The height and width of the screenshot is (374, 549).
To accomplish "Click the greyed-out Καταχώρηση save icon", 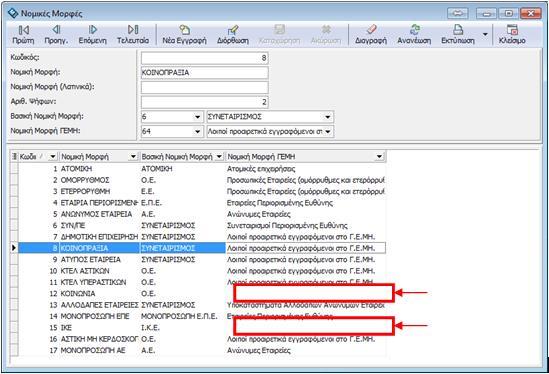I will click(x=279, y=35).
